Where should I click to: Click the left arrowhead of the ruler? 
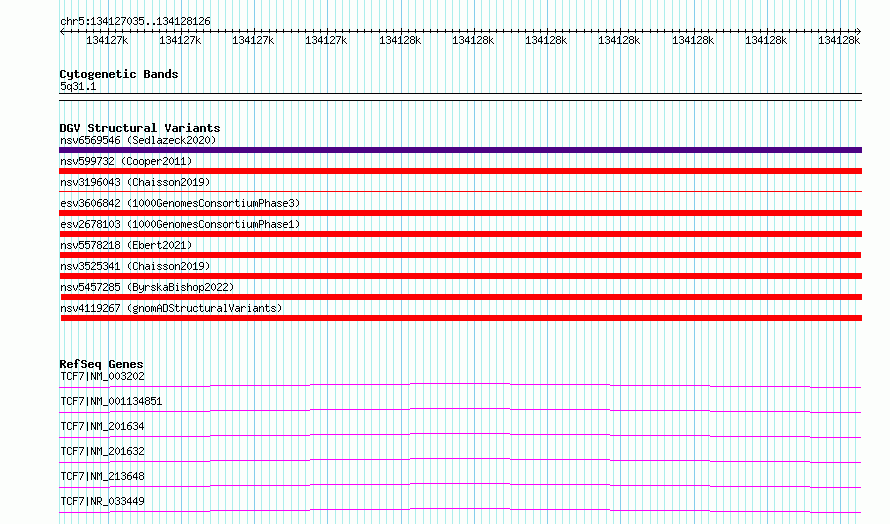pos(62,32)
